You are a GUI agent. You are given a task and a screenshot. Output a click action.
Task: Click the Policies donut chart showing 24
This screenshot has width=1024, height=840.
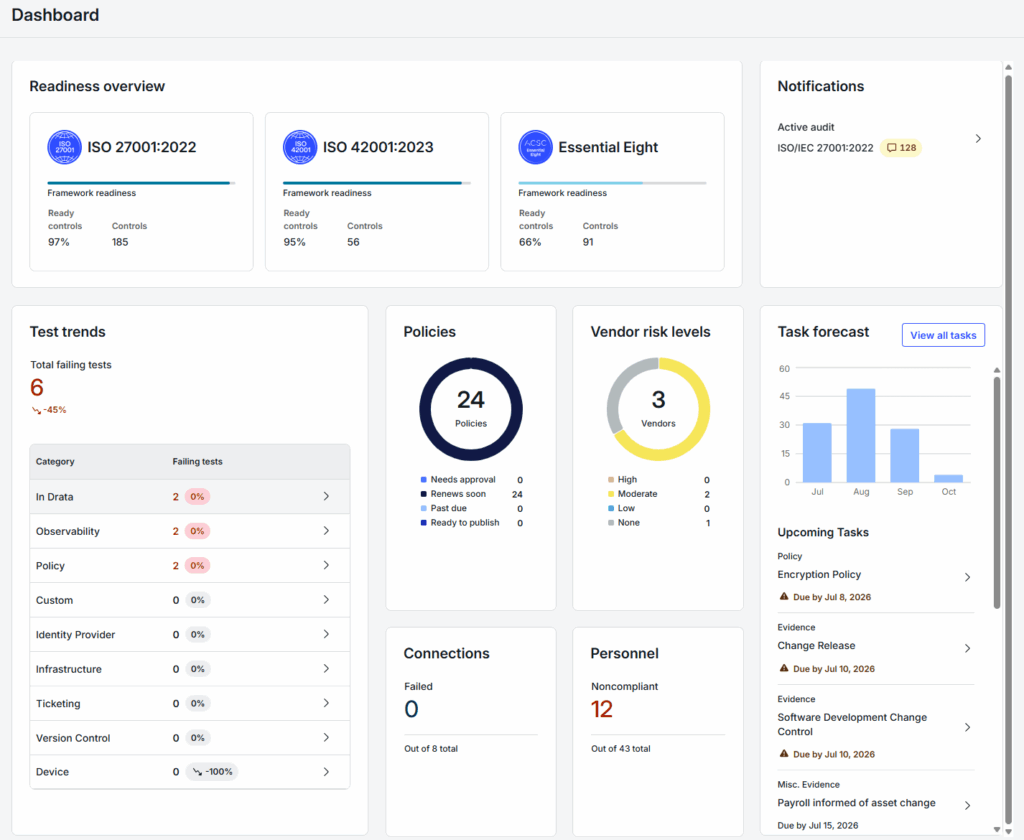click(x=471, y=409)
